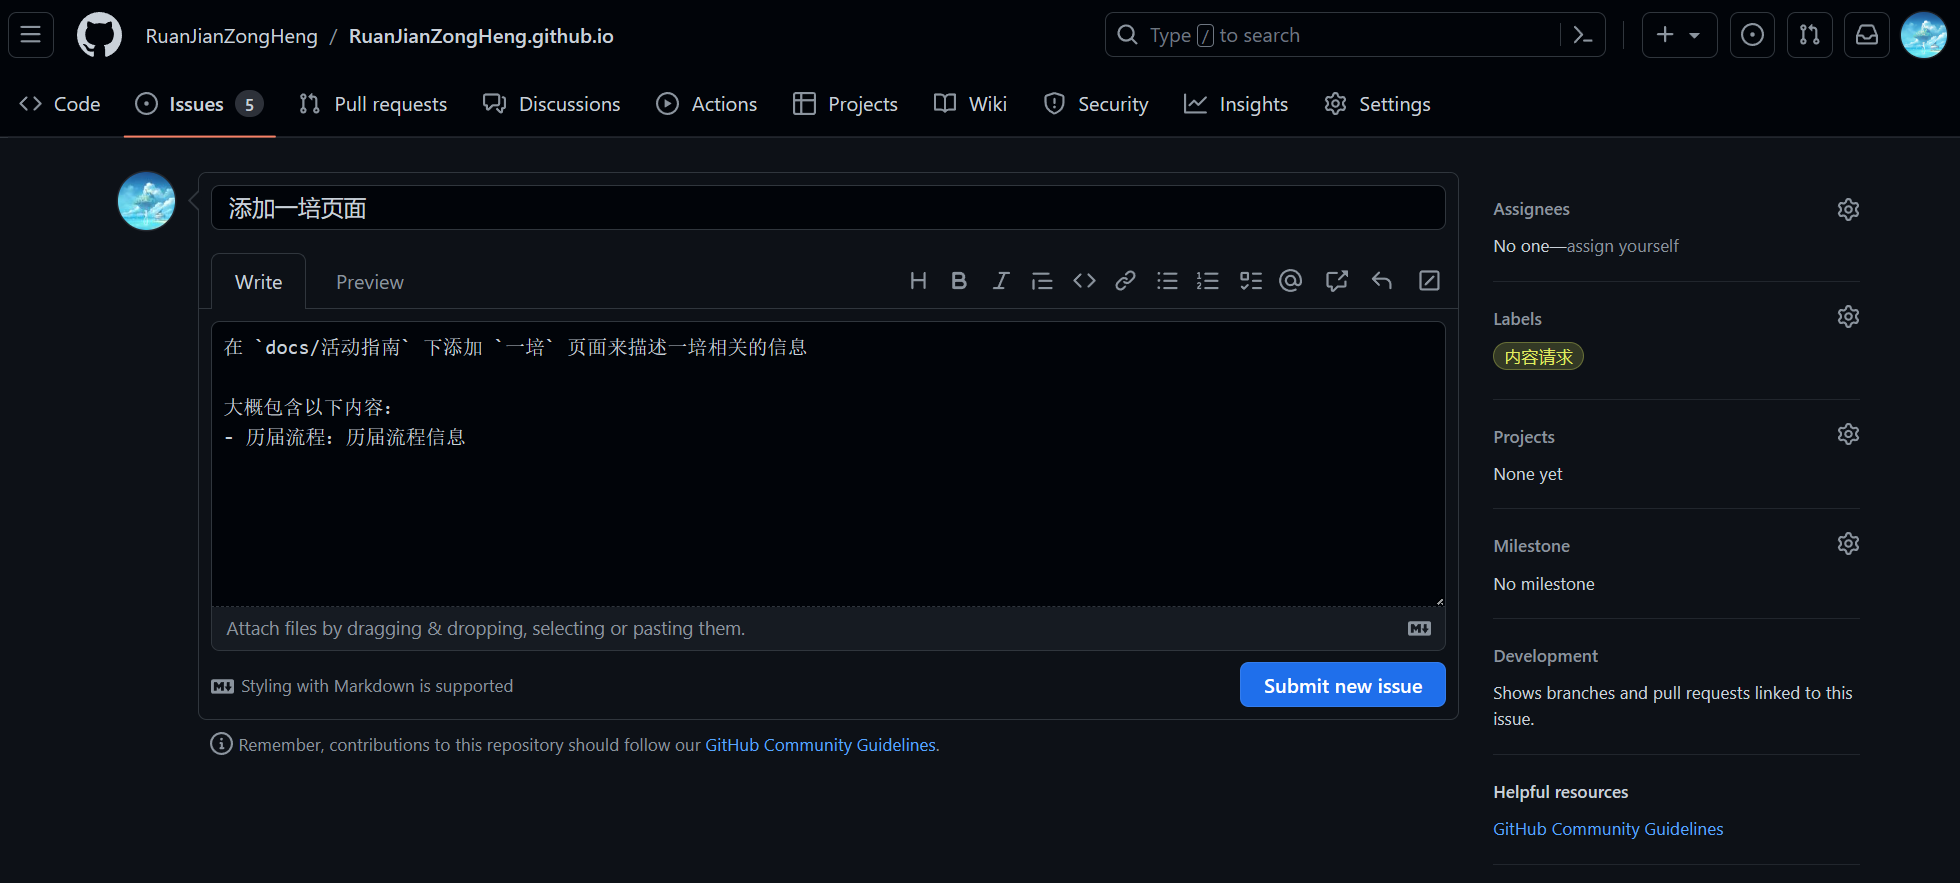Viewport: 1960px width, 883px height.
Task: Apply bold formatting icon
Action: click(959, 281)
